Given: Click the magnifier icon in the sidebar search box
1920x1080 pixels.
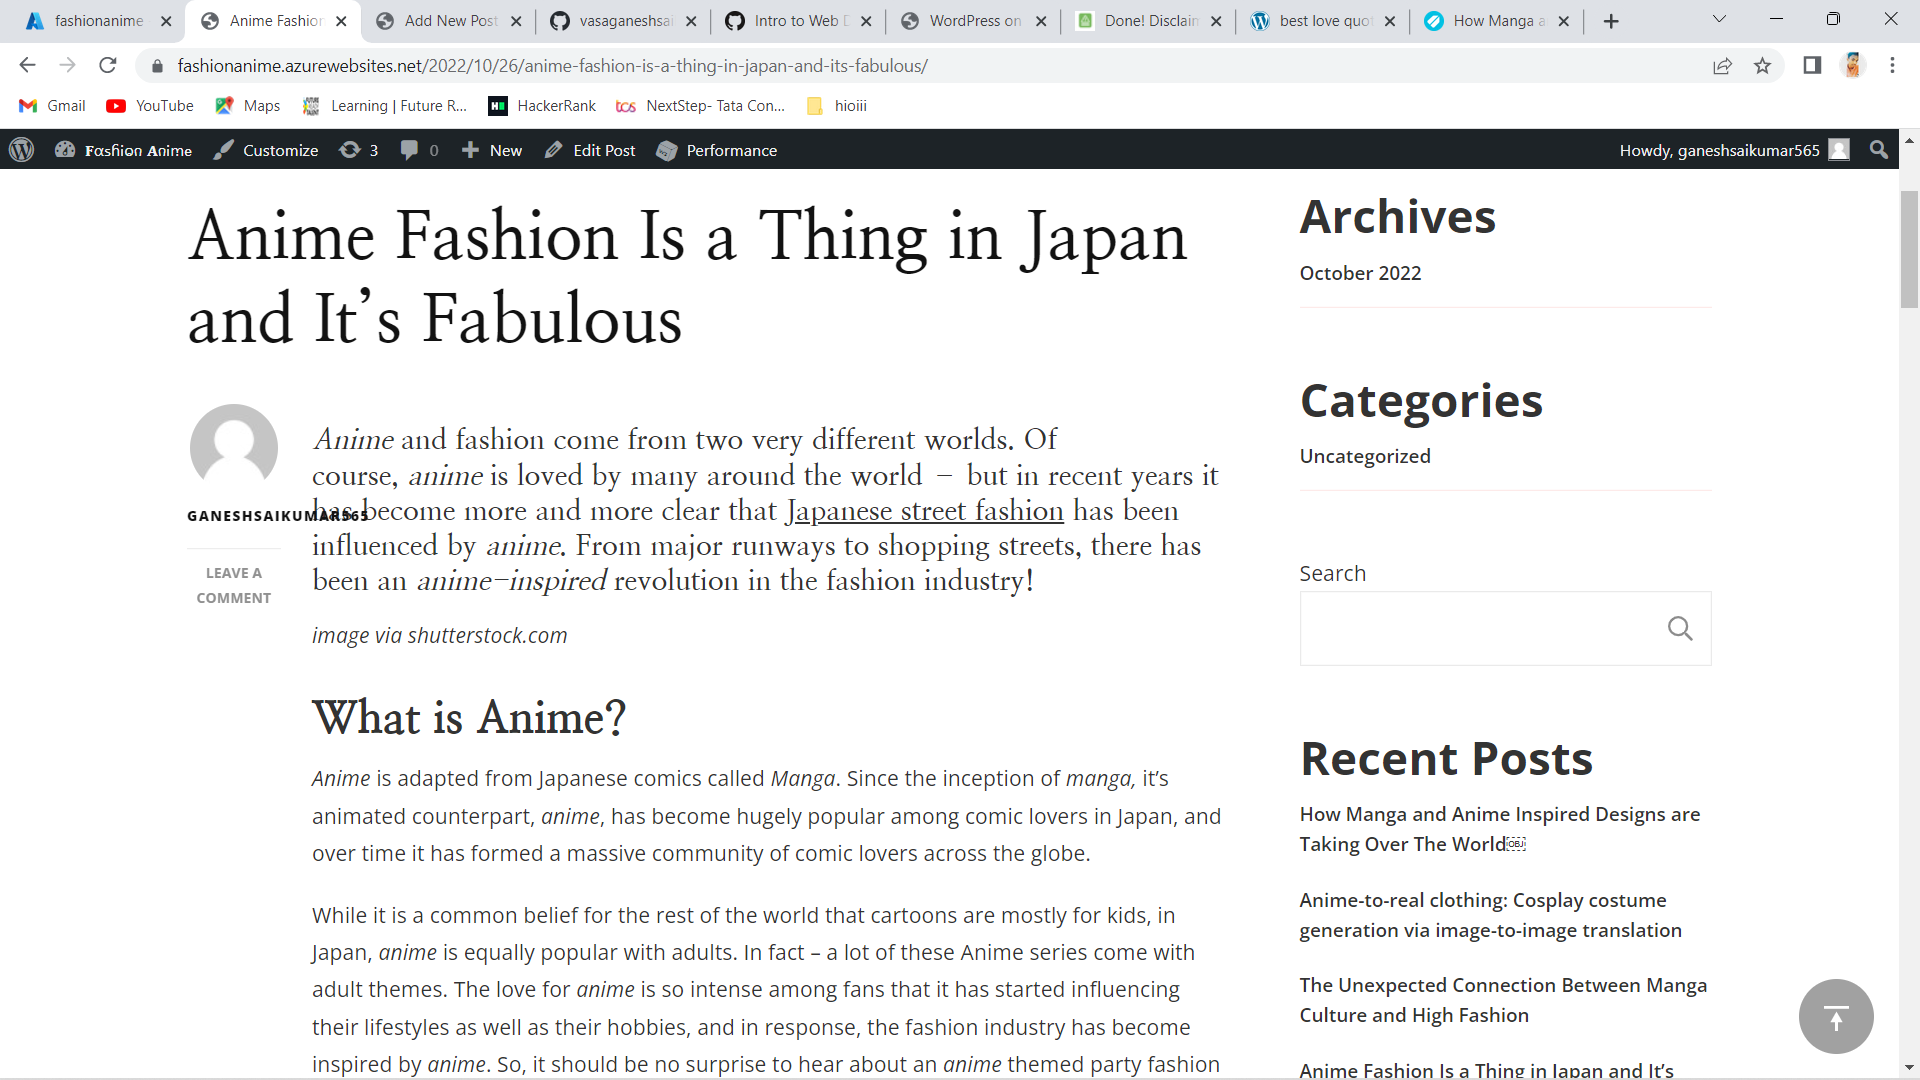Looking at the screenshot, I should (x=1681, y=628).
